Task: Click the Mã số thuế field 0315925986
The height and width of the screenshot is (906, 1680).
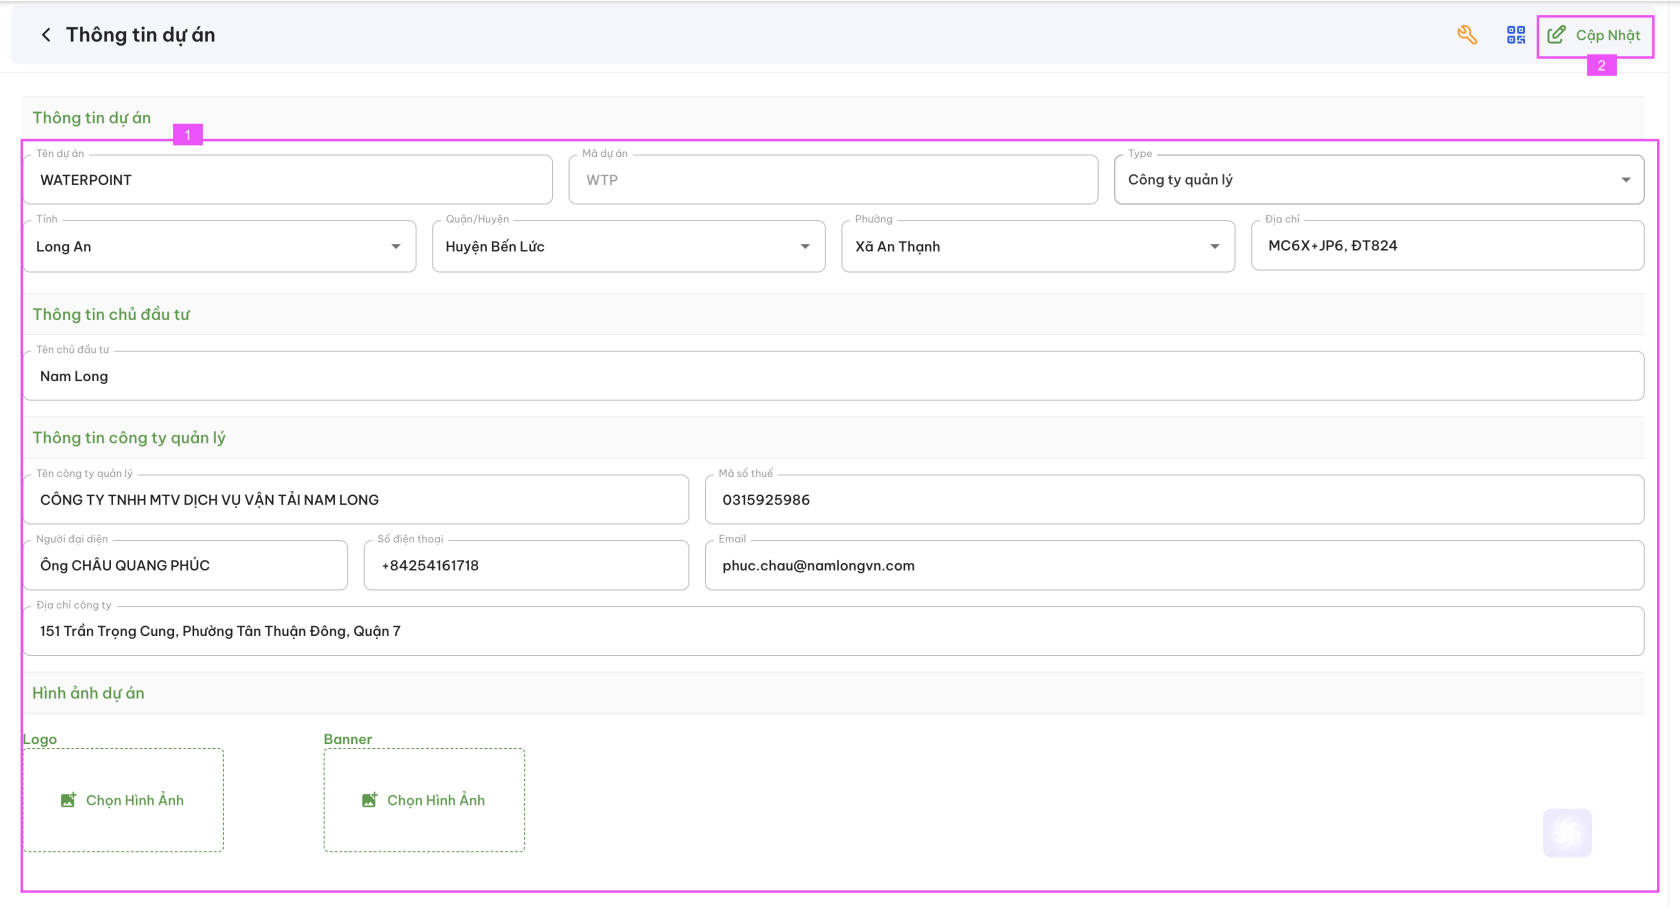Action: click(x=1175, y=500)
